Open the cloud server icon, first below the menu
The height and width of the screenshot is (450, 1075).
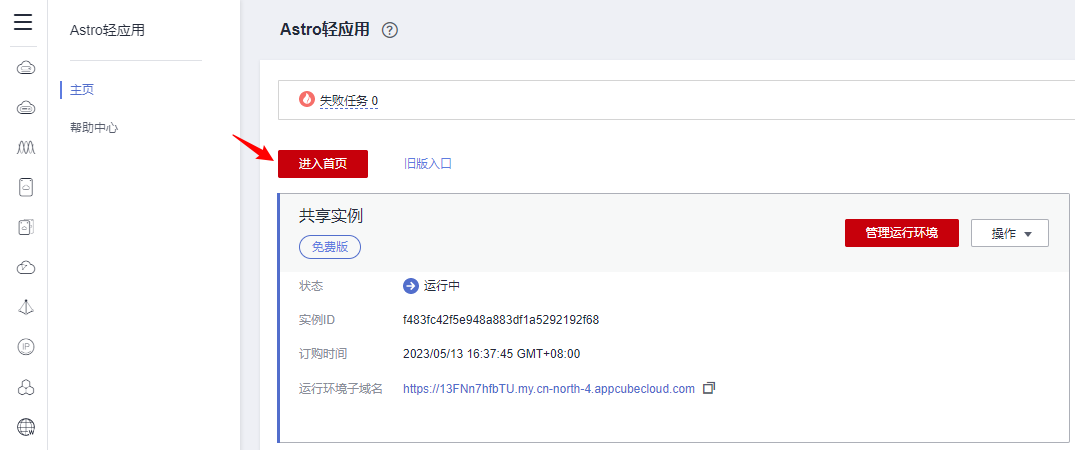[25, 67]
